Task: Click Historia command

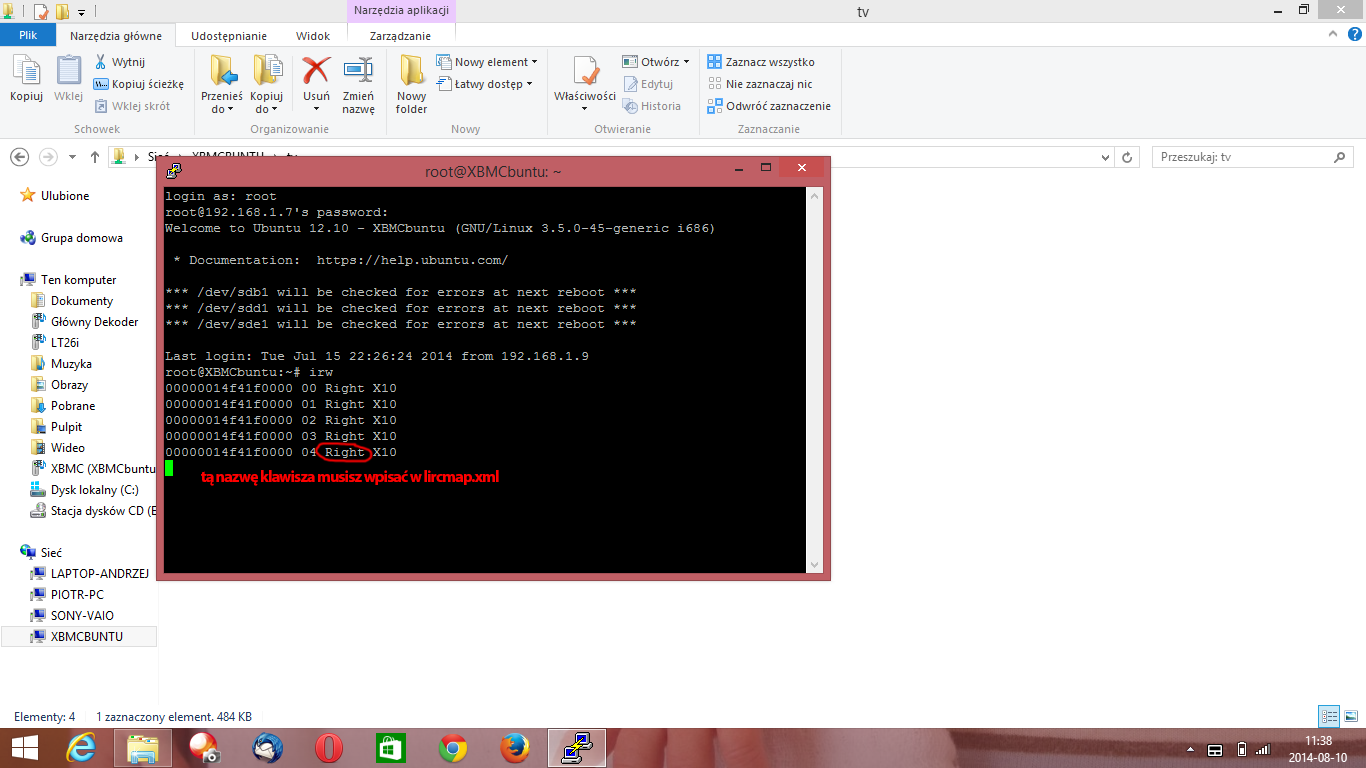Action: click(652, 106)
